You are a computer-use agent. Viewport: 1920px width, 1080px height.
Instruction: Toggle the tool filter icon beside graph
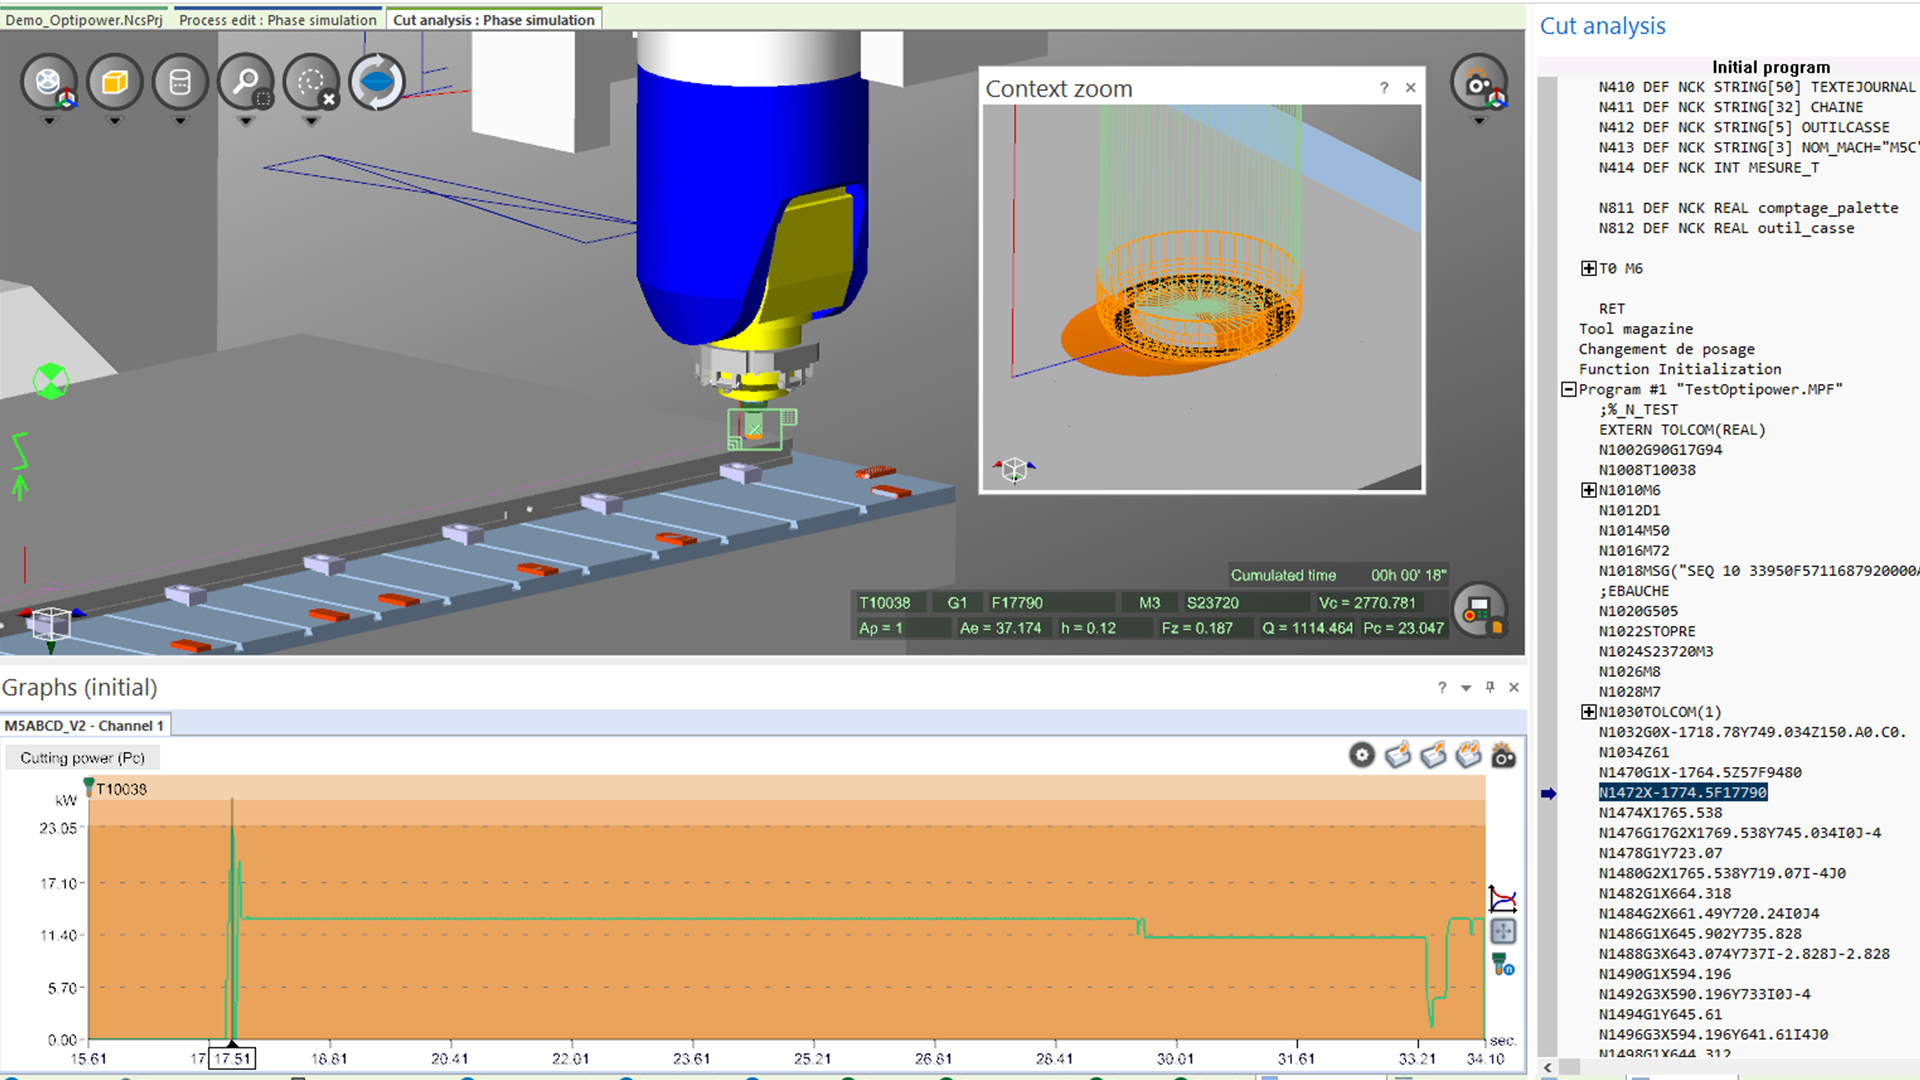pos(1502,965)
